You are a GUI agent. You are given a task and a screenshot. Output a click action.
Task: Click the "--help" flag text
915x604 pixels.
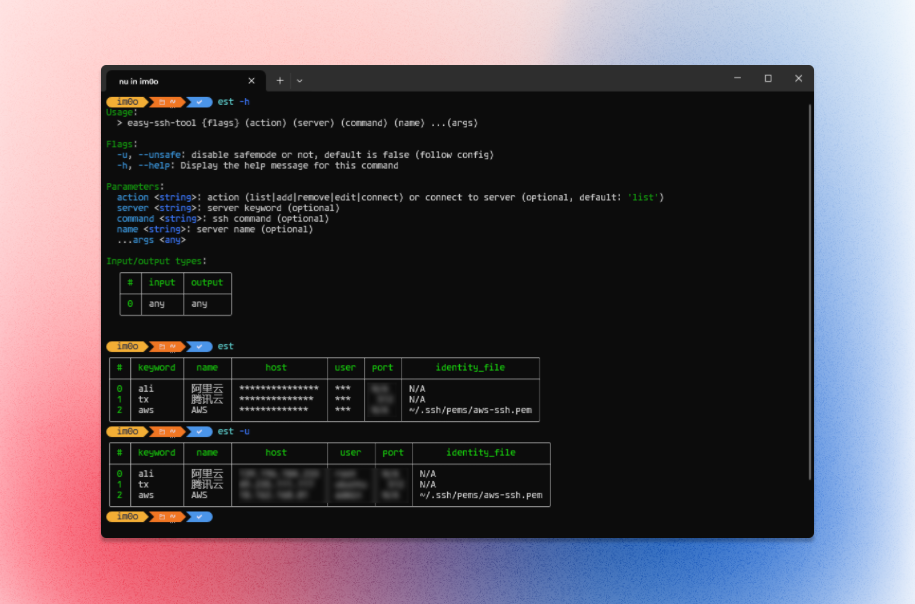154,166
